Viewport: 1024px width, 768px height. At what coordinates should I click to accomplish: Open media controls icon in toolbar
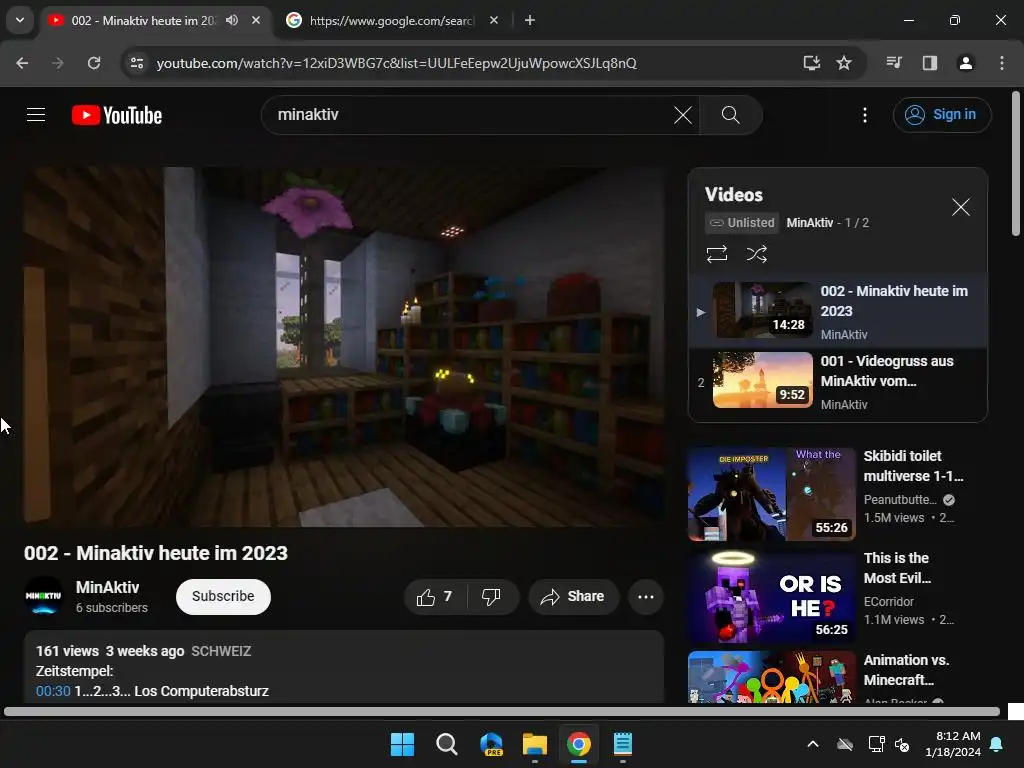(x=894, y=63)
